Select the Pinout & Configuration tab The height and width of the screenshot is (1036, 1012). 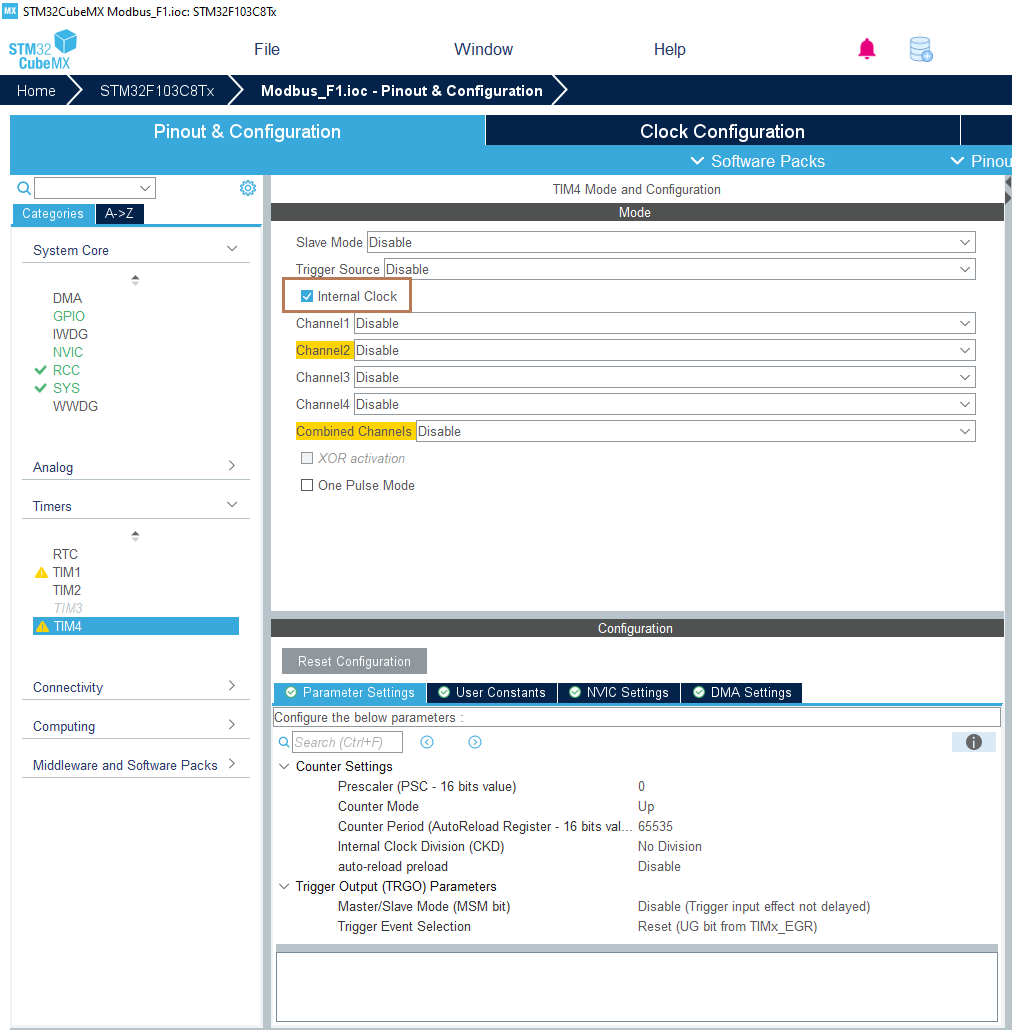tap(248, 131)
